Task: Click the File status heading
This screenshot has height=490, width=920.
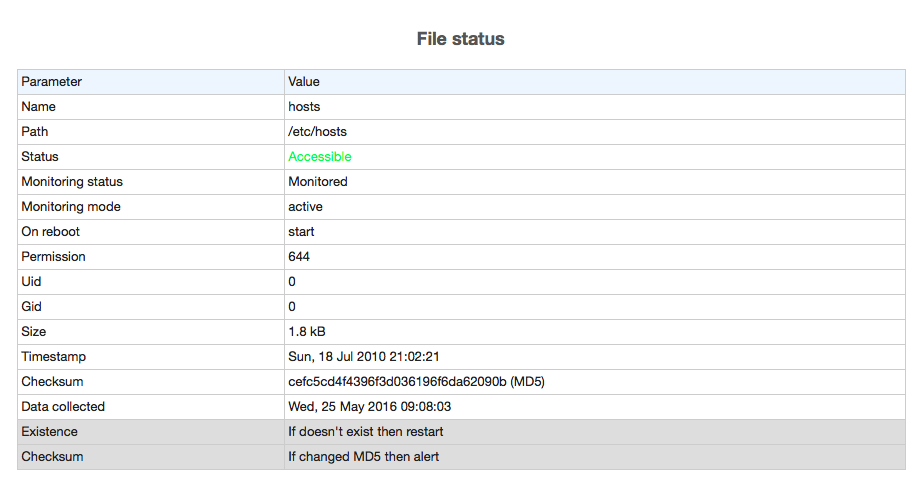Action: (x=461, y=39)
